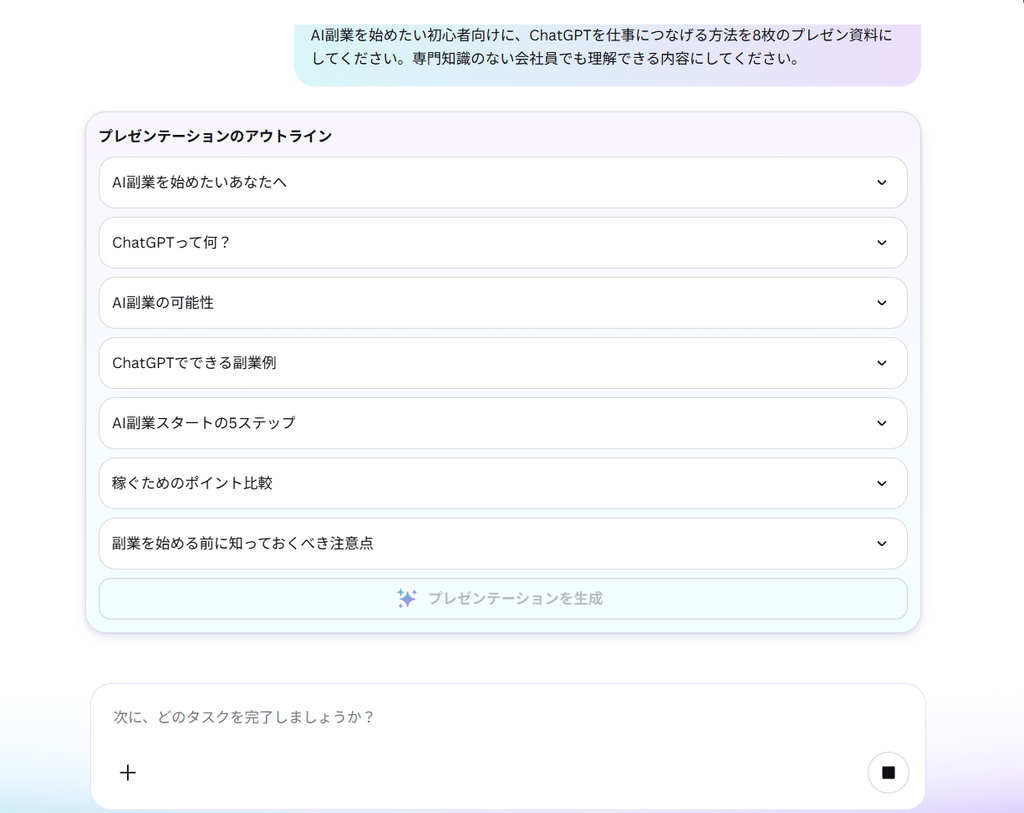This screenshot has width=1024, height=813.
Task: Stop generation with the square button
Action: point(888,773)
